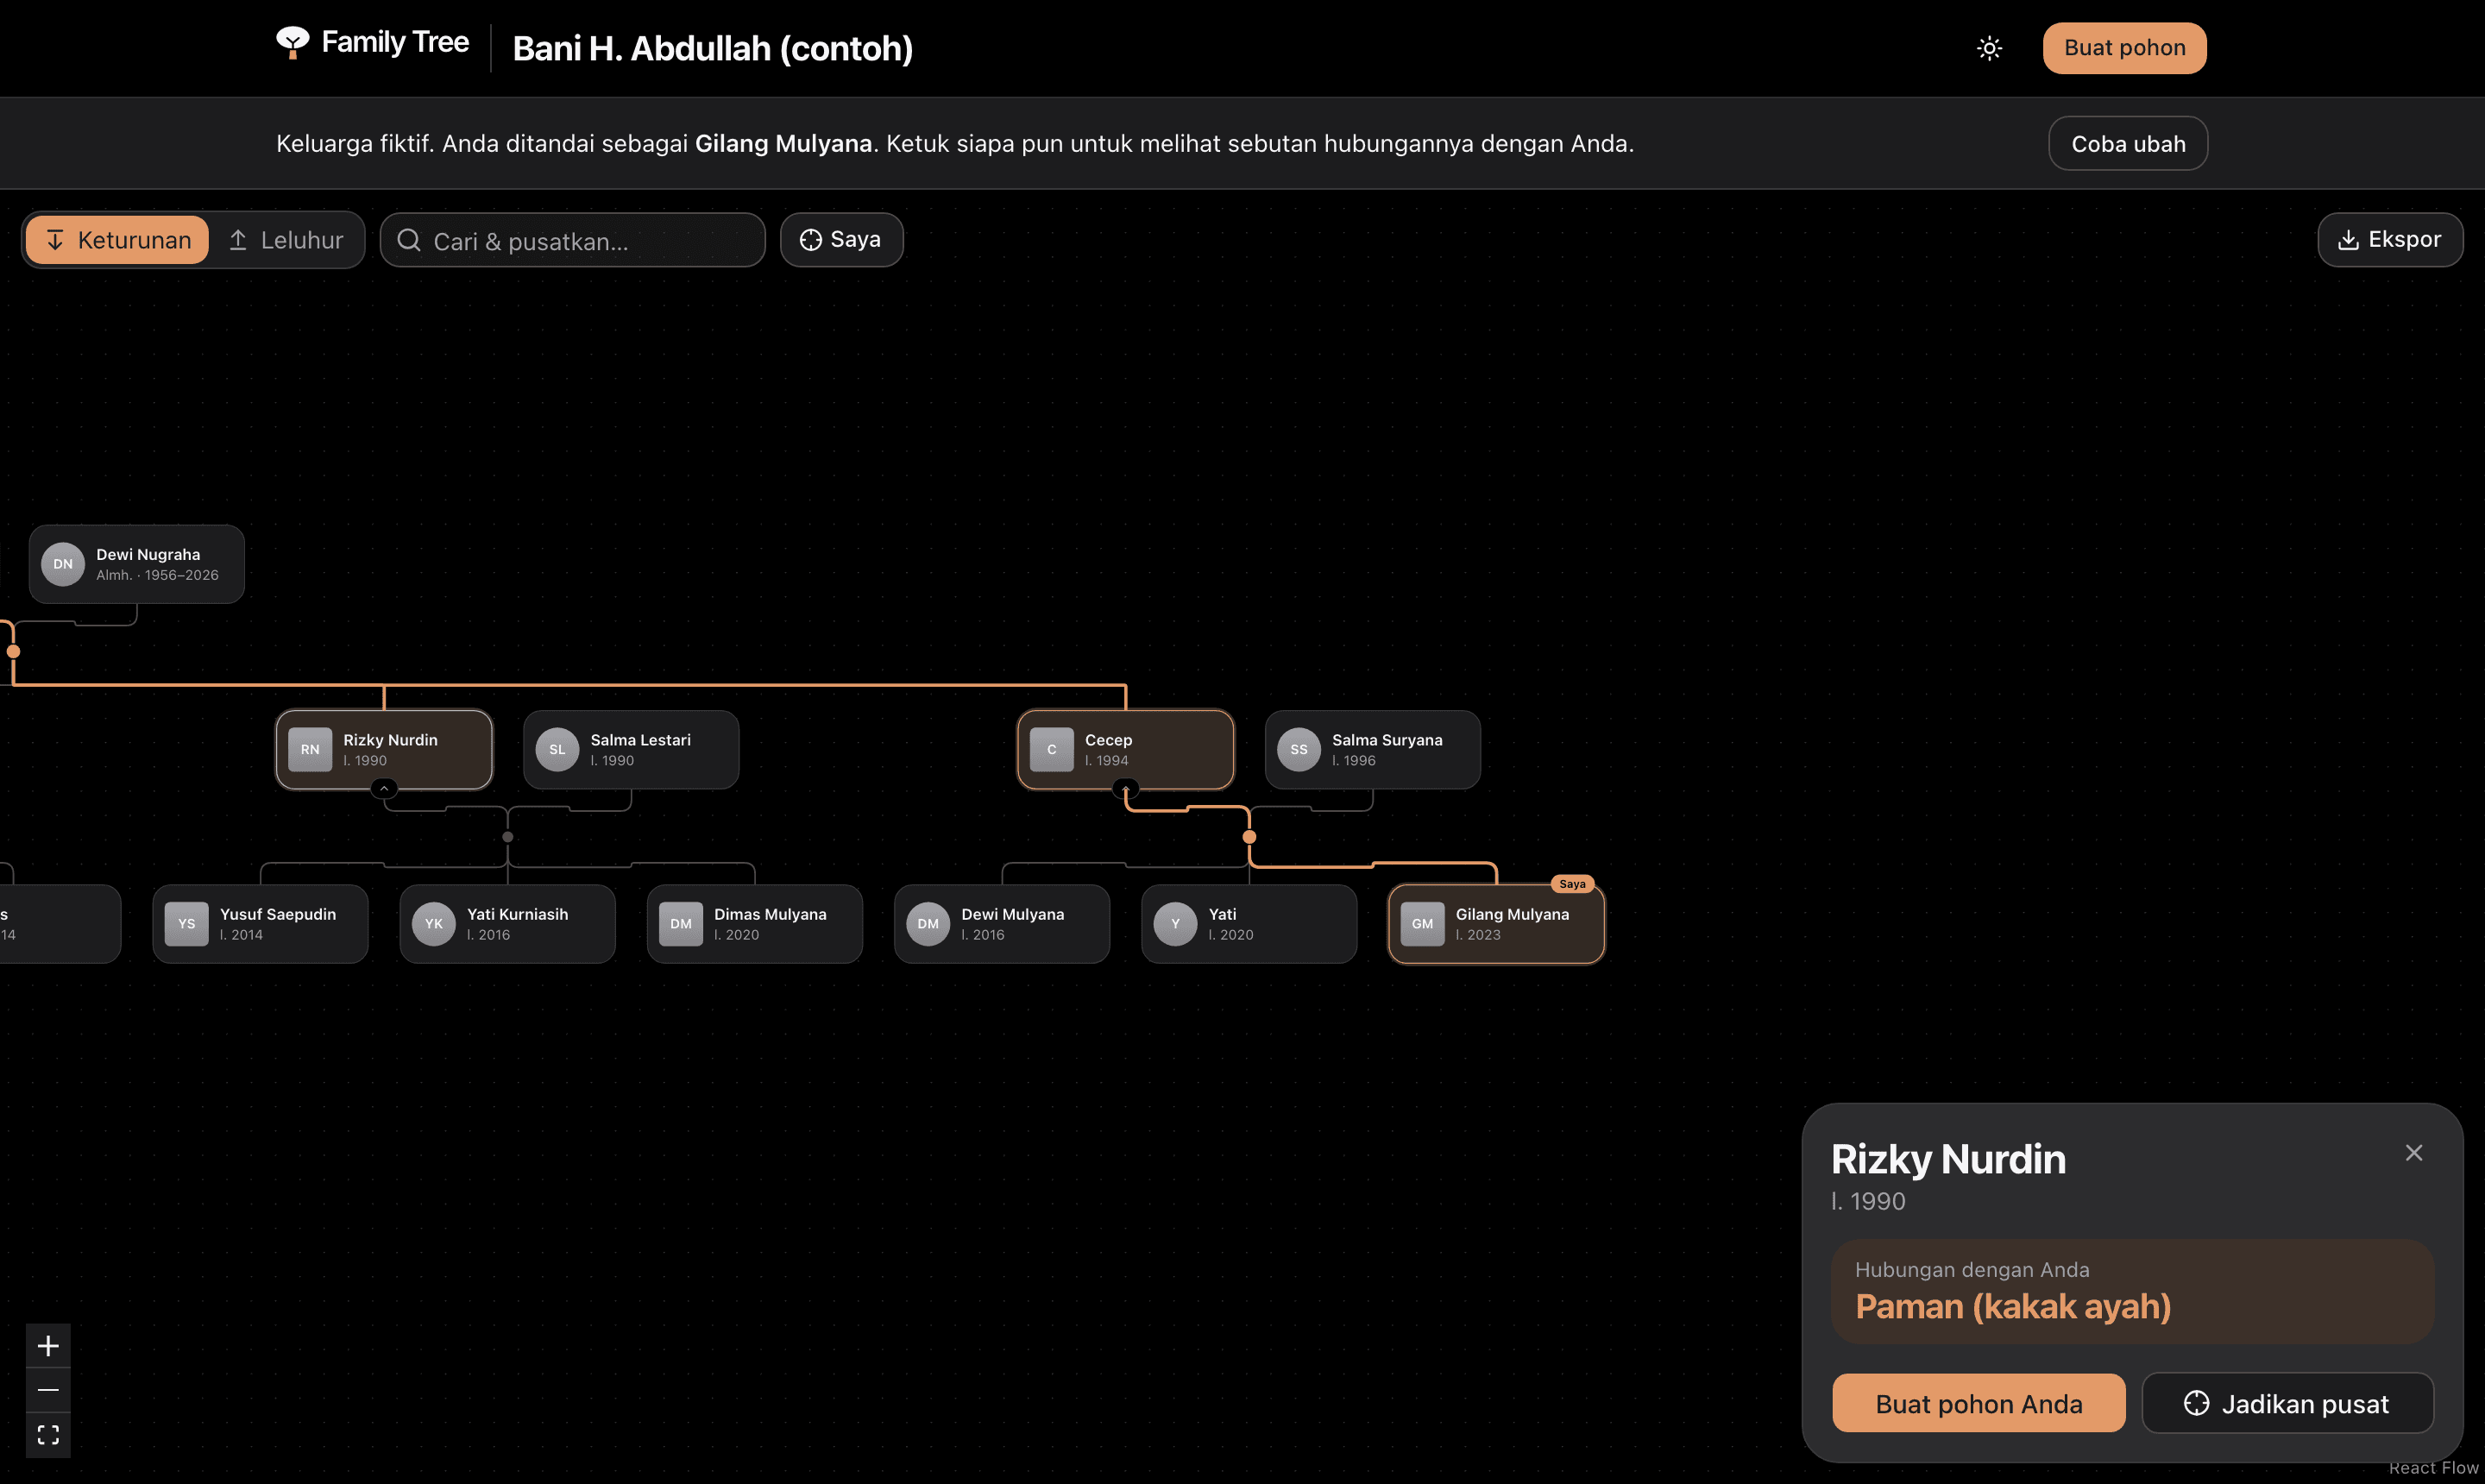Click the search magnifier icon
This screenshot has height=1484, width=2485.
(408, 240)
